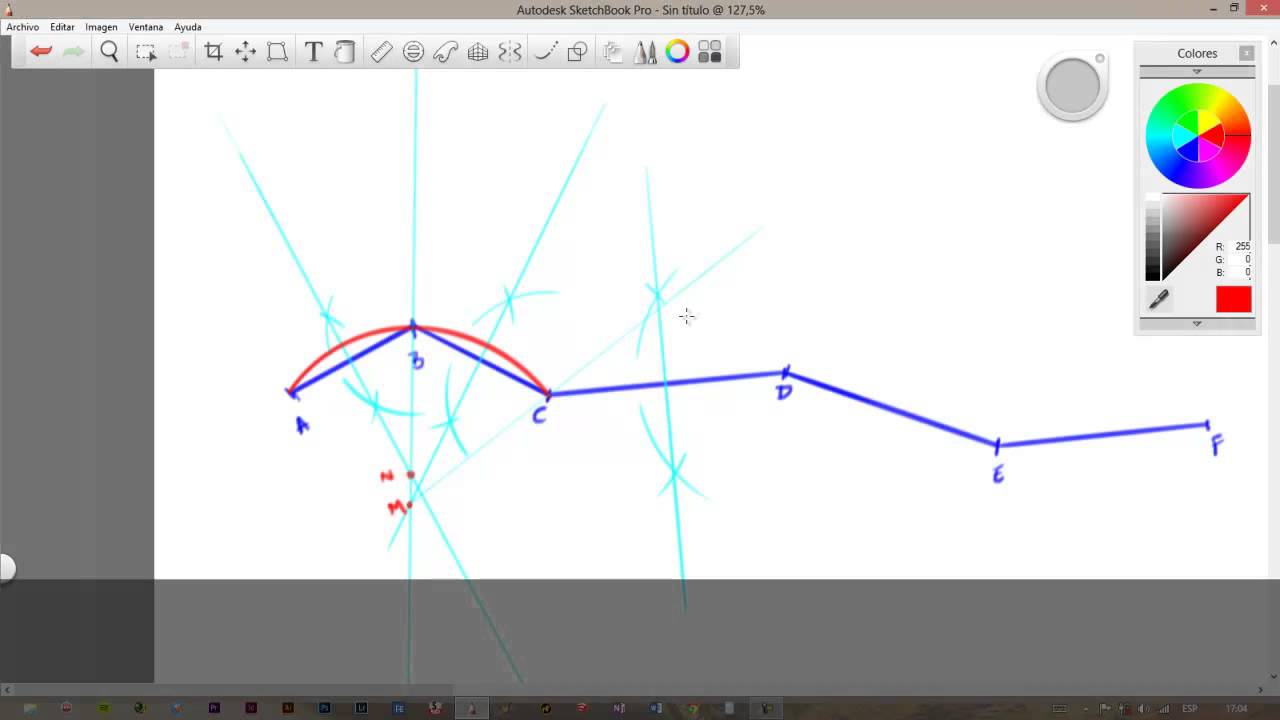Viewport: 1280px width, 720px height.
Task: Click the white lagoon handle at left edge
Action: (5, 568)
